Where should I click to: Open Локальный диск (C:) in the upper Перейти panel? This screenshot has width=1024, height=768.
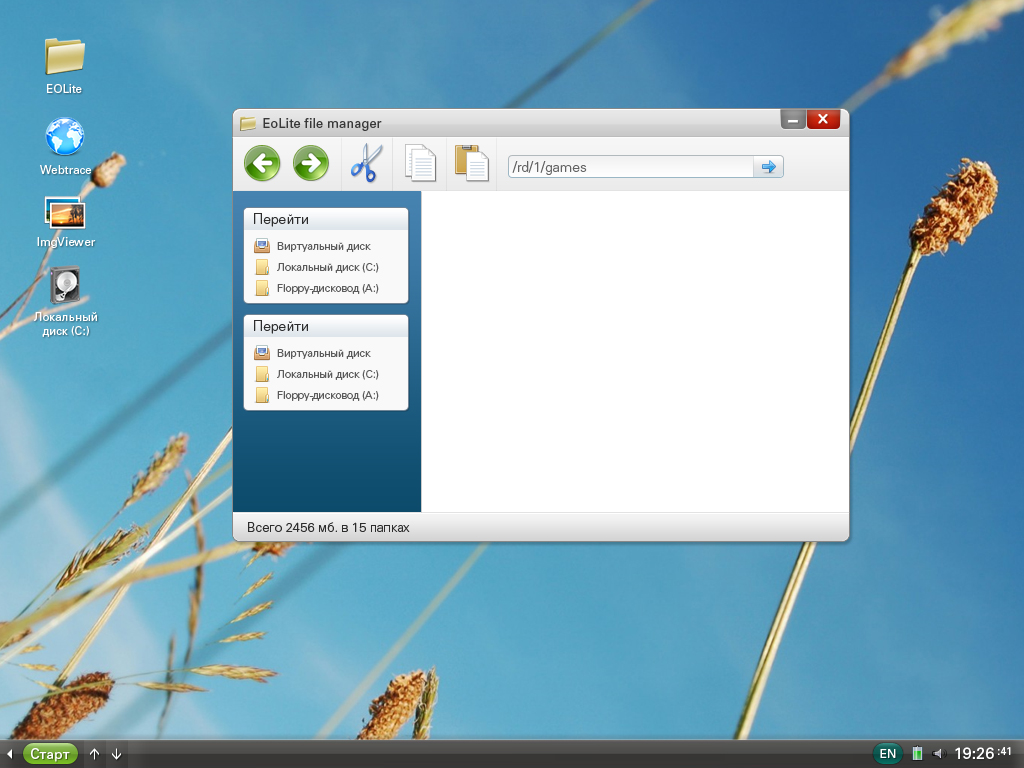point(327,267)
